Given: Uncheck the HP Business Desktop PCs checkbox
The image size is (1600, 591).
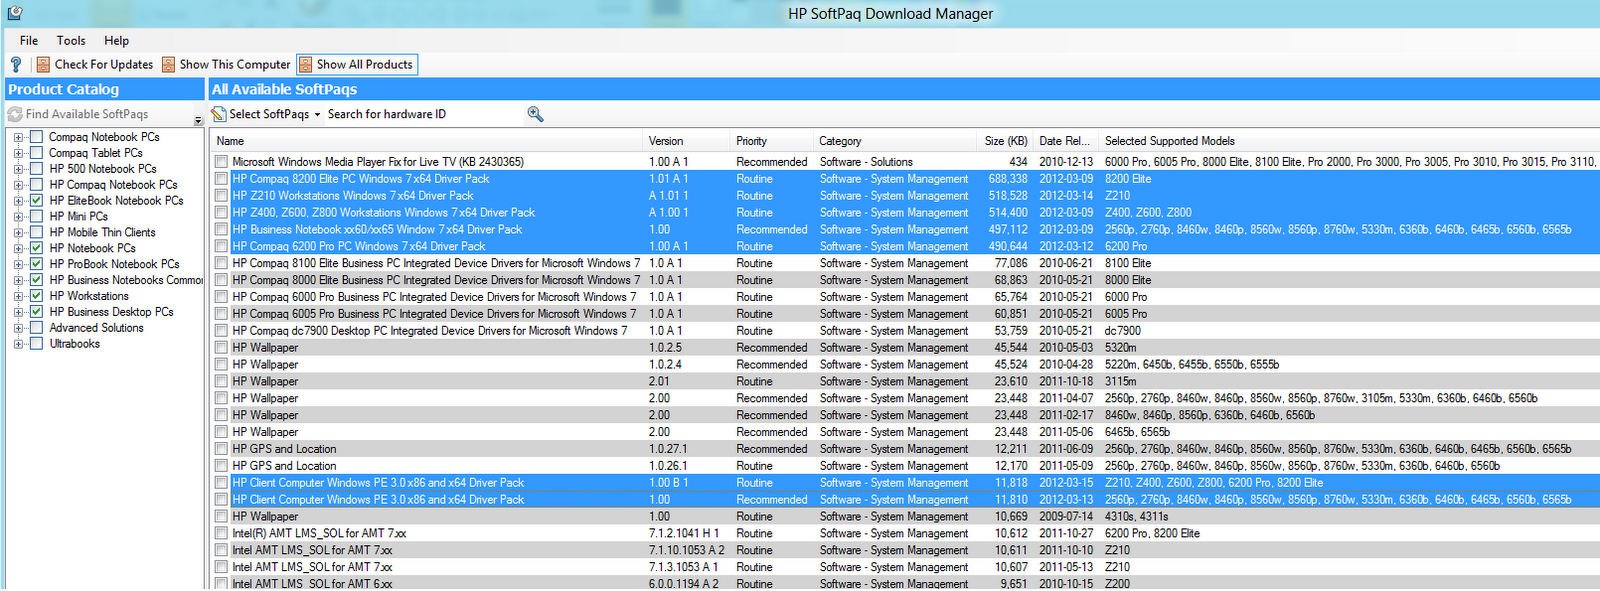Looking at the screenshot, I should 36,312.
